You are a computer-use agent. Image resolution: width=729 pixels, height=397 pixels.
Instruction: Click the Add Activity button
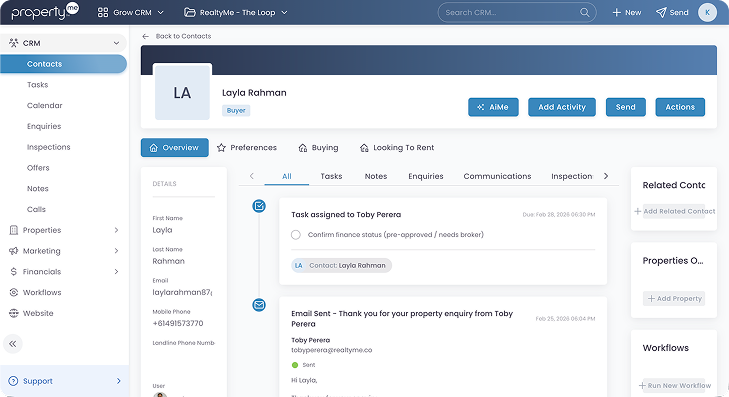tap(562, 107)
